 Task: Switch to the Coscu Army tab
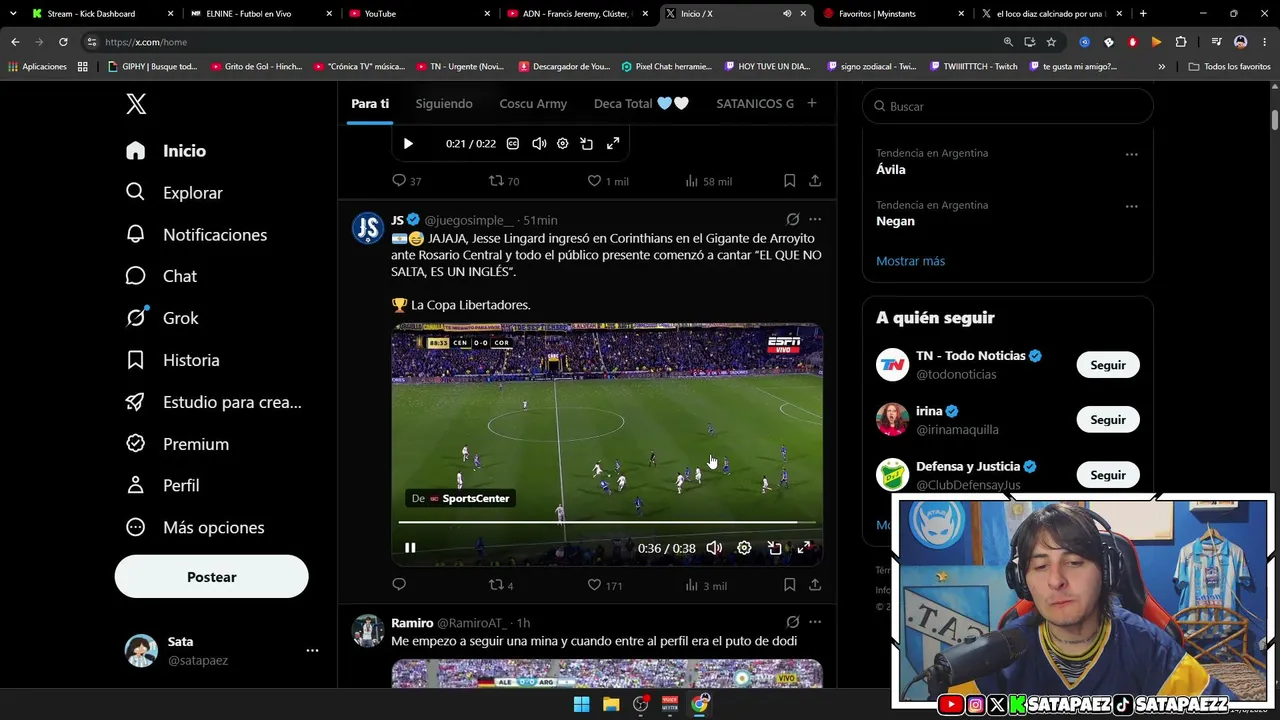pos(533,104)
